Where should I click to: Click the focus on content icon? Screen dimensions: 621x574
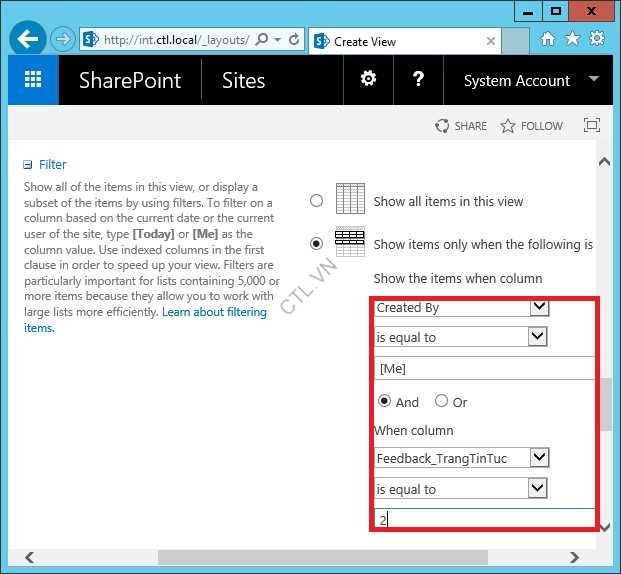[592, 126]
